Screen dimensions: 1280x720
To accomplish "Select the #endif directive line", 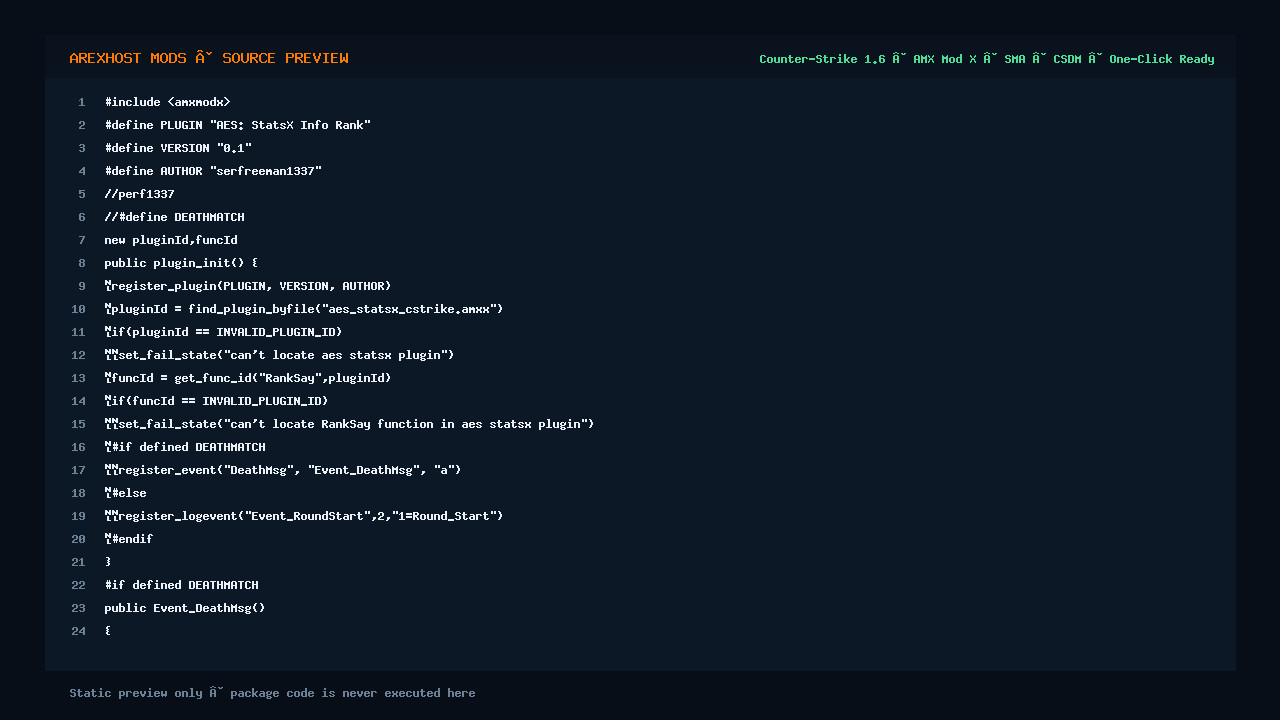I will 129,539.
